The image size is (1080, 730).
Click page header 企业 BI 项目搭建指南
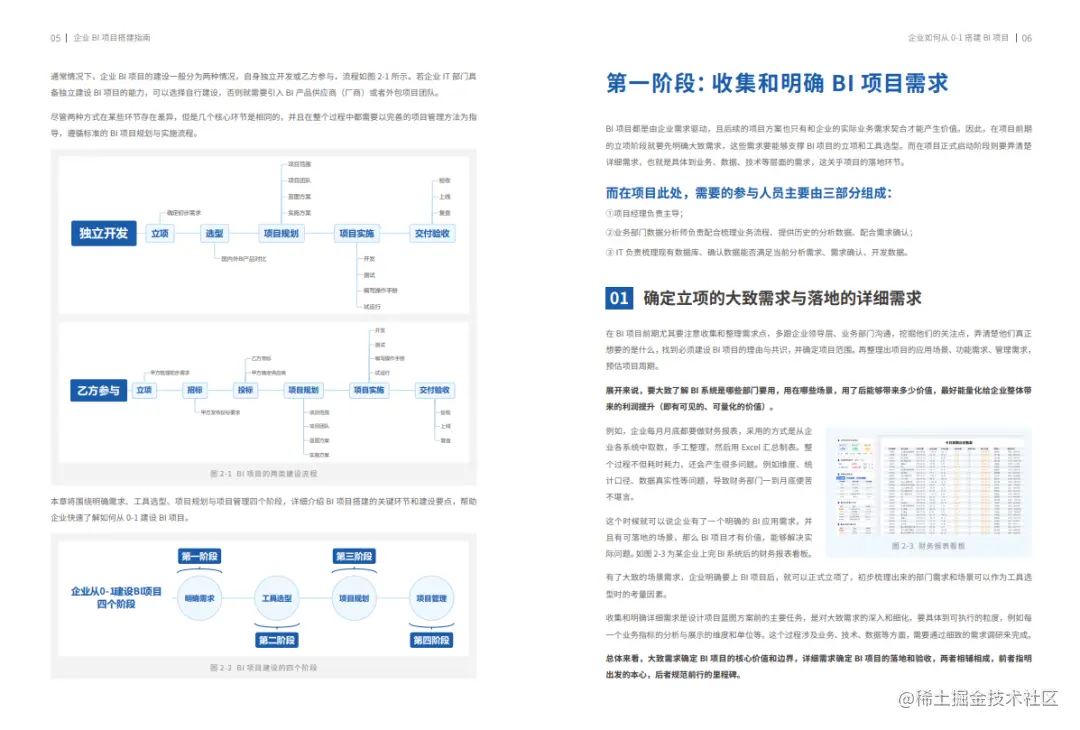pyautogui.click(x=112, y=38)
